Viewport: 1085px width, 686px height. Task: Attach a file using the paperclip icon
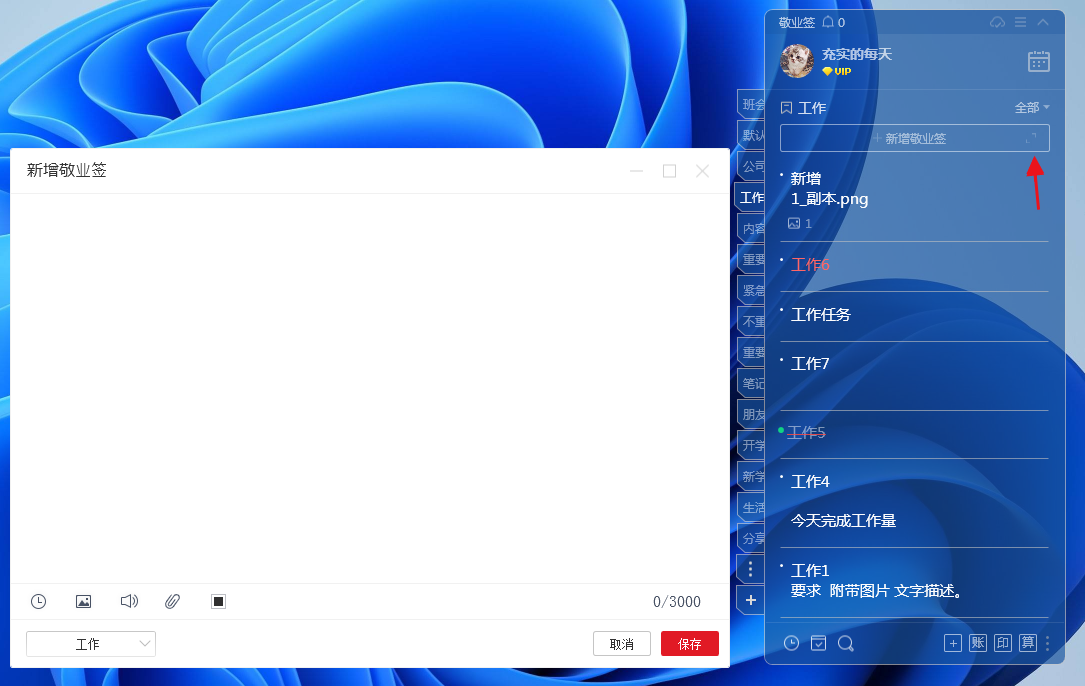pyautogui.click(x=173, y=602)
